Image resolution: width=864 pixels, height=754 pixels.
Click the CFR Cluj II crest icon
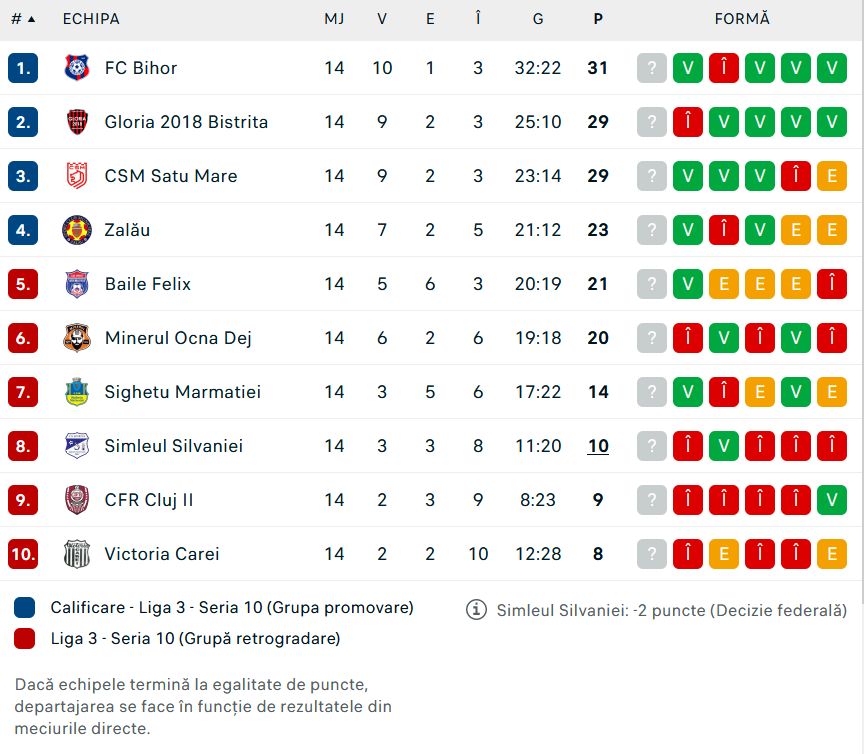77,500
